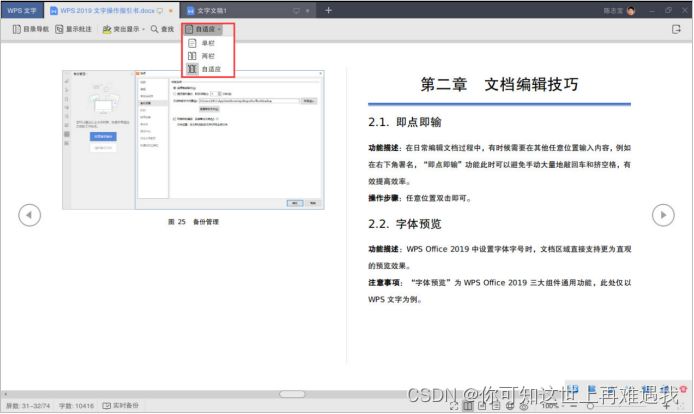The width and height of the screenshot is (694, 414).
Task: Click the 100% zoom level
Action: tap(550, 406)
